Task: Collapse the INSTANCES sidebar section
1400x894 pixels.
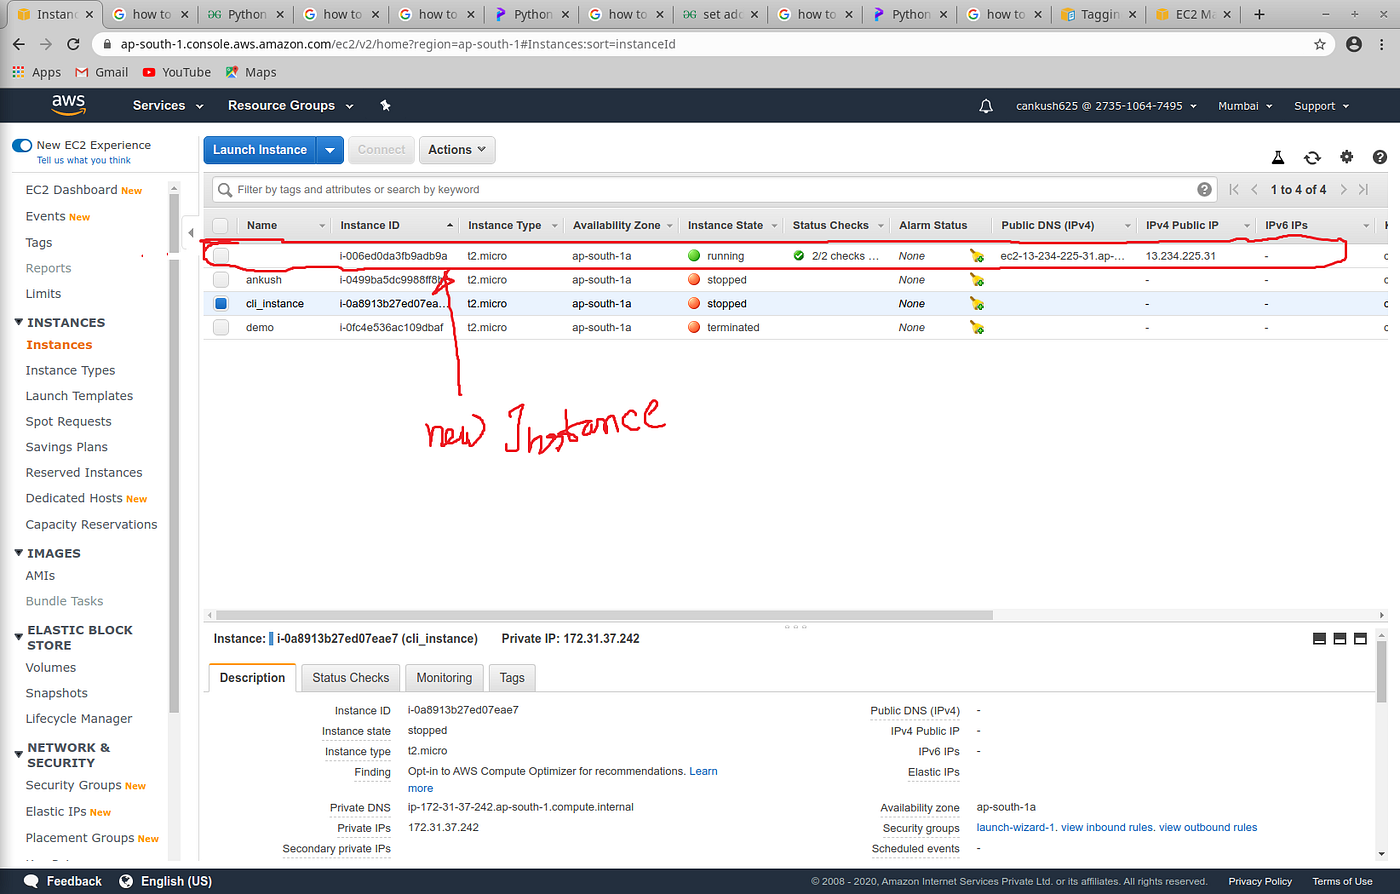Action: coord(19,322)
